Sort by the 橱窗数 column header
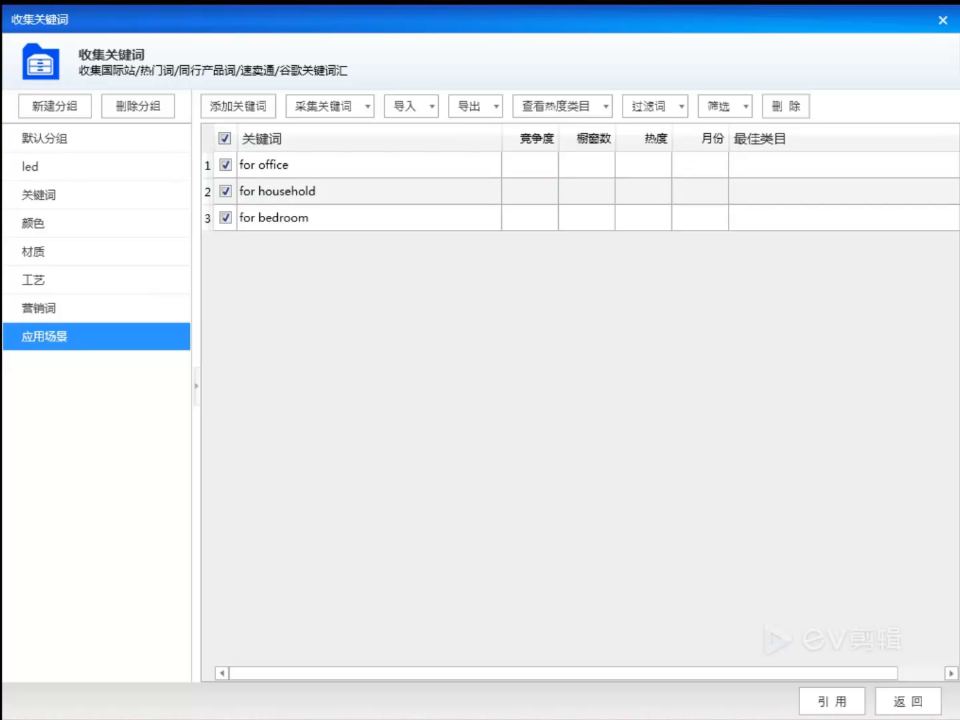Image resolution: width=960 pixels, height=720 pixels. coord(587,138)
